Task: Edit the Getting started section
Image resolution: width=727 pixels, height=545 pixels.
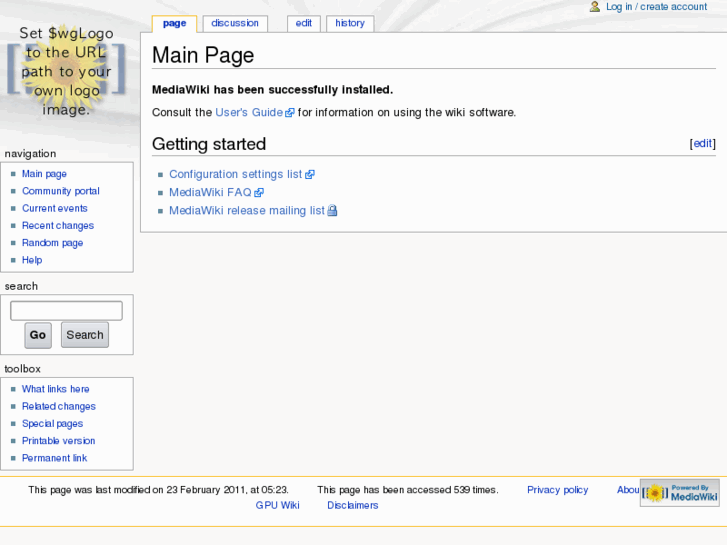Action: (702, 144)
